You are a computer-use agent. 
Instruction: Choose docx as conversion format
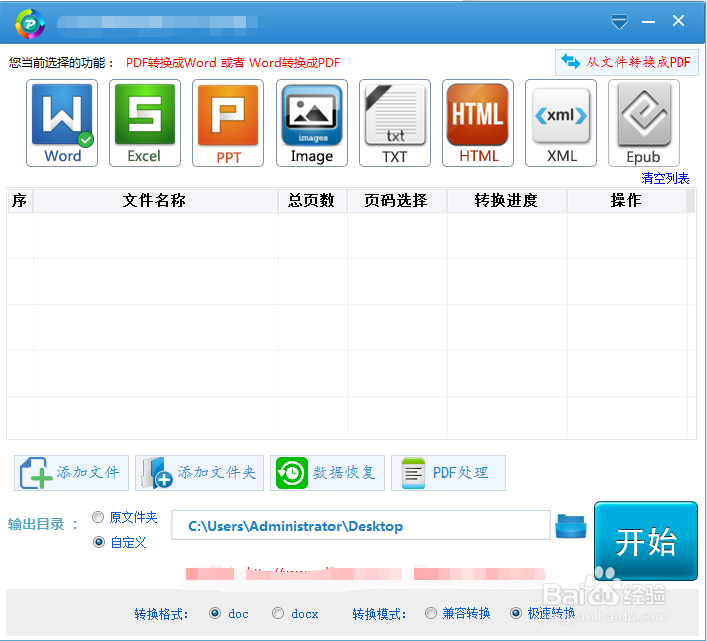295,614
